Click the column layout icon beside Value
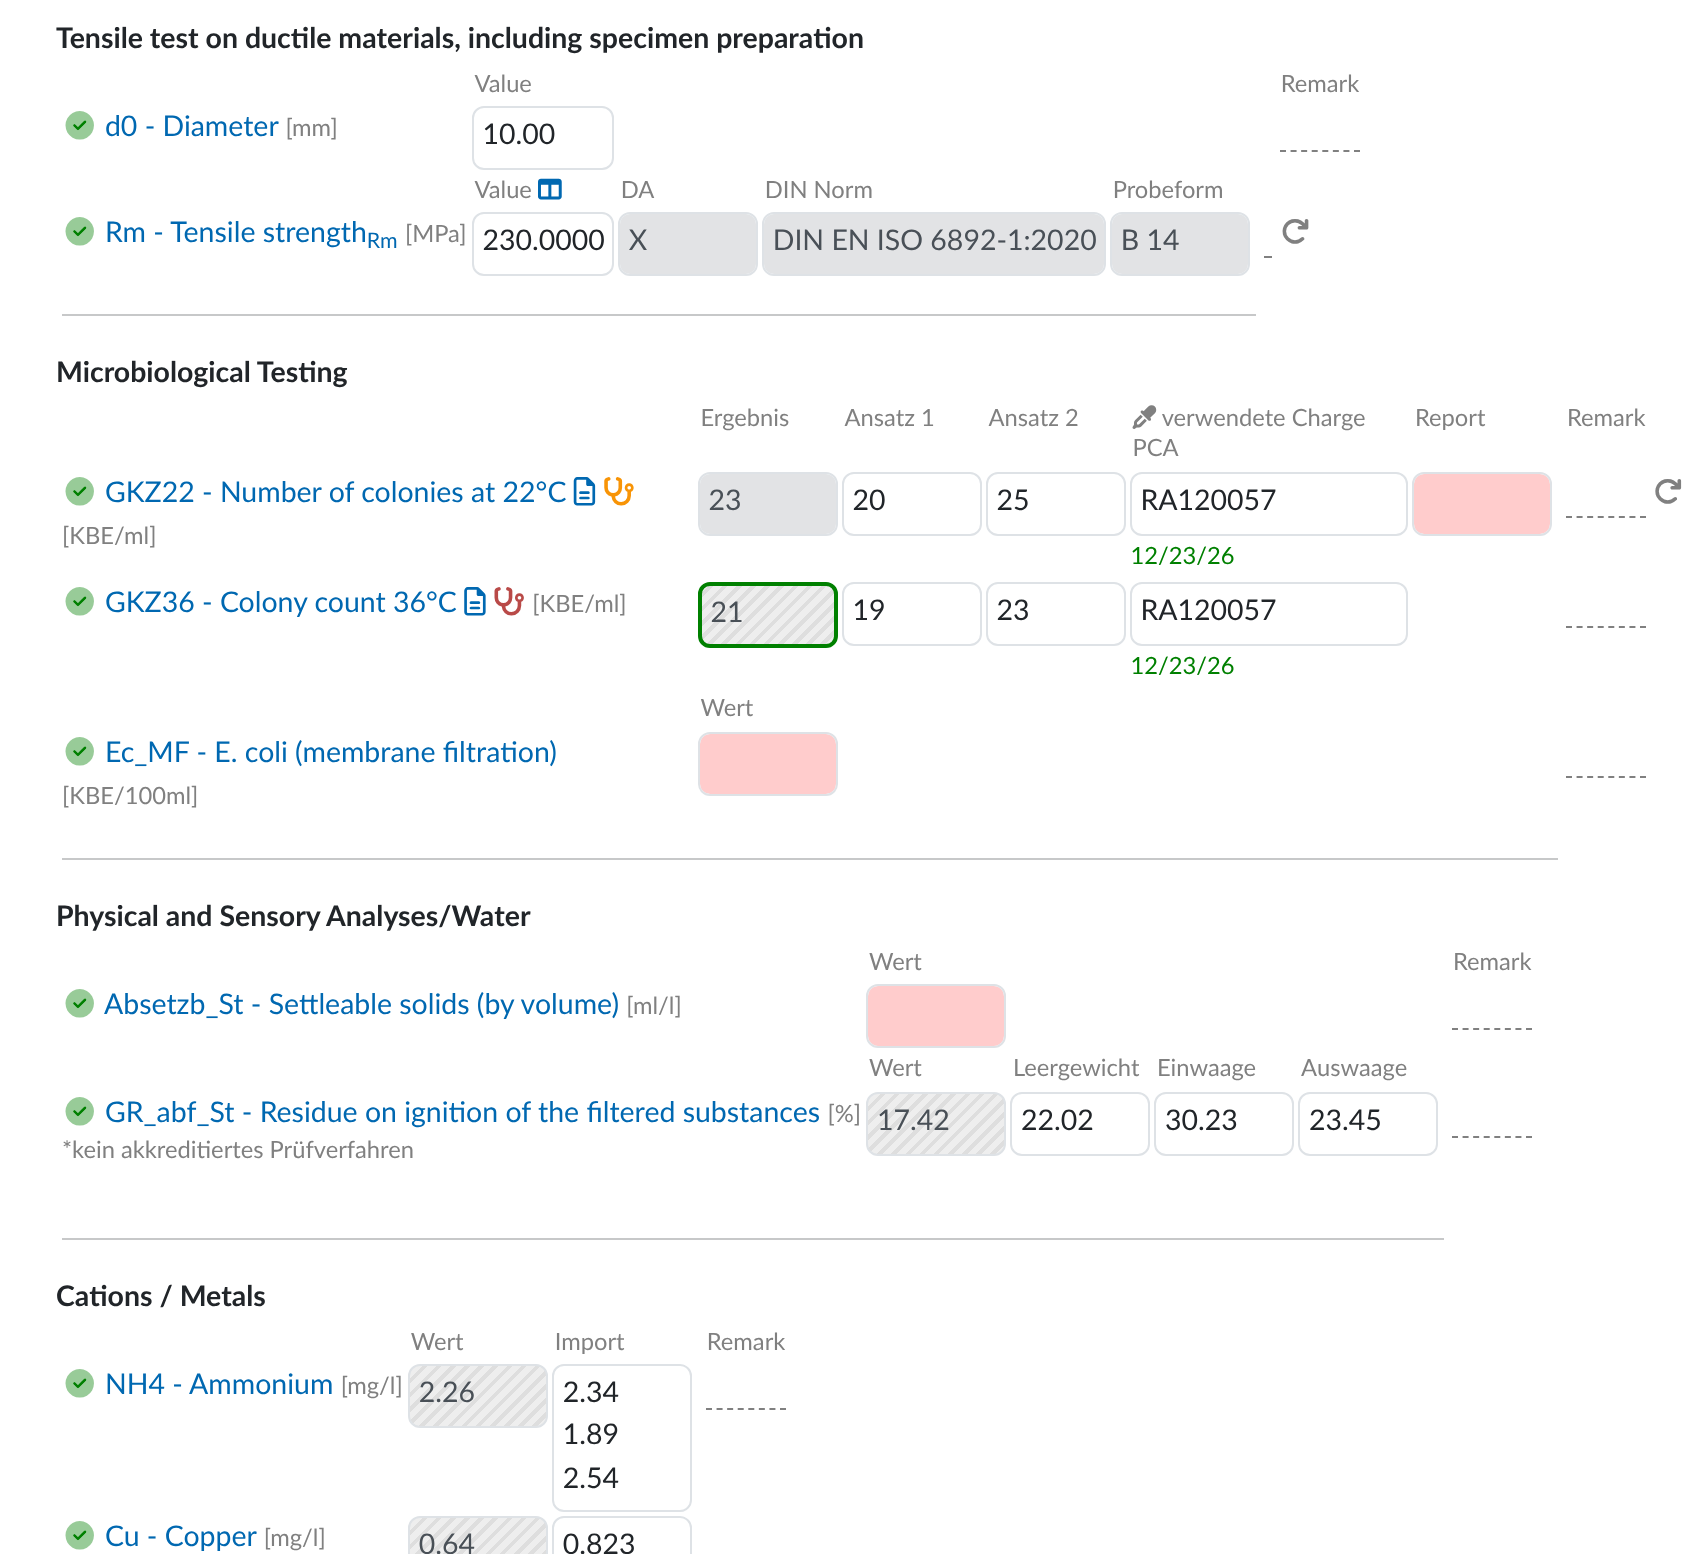The width and height of the screenshot is (1688, 1554). coord(550,189)
